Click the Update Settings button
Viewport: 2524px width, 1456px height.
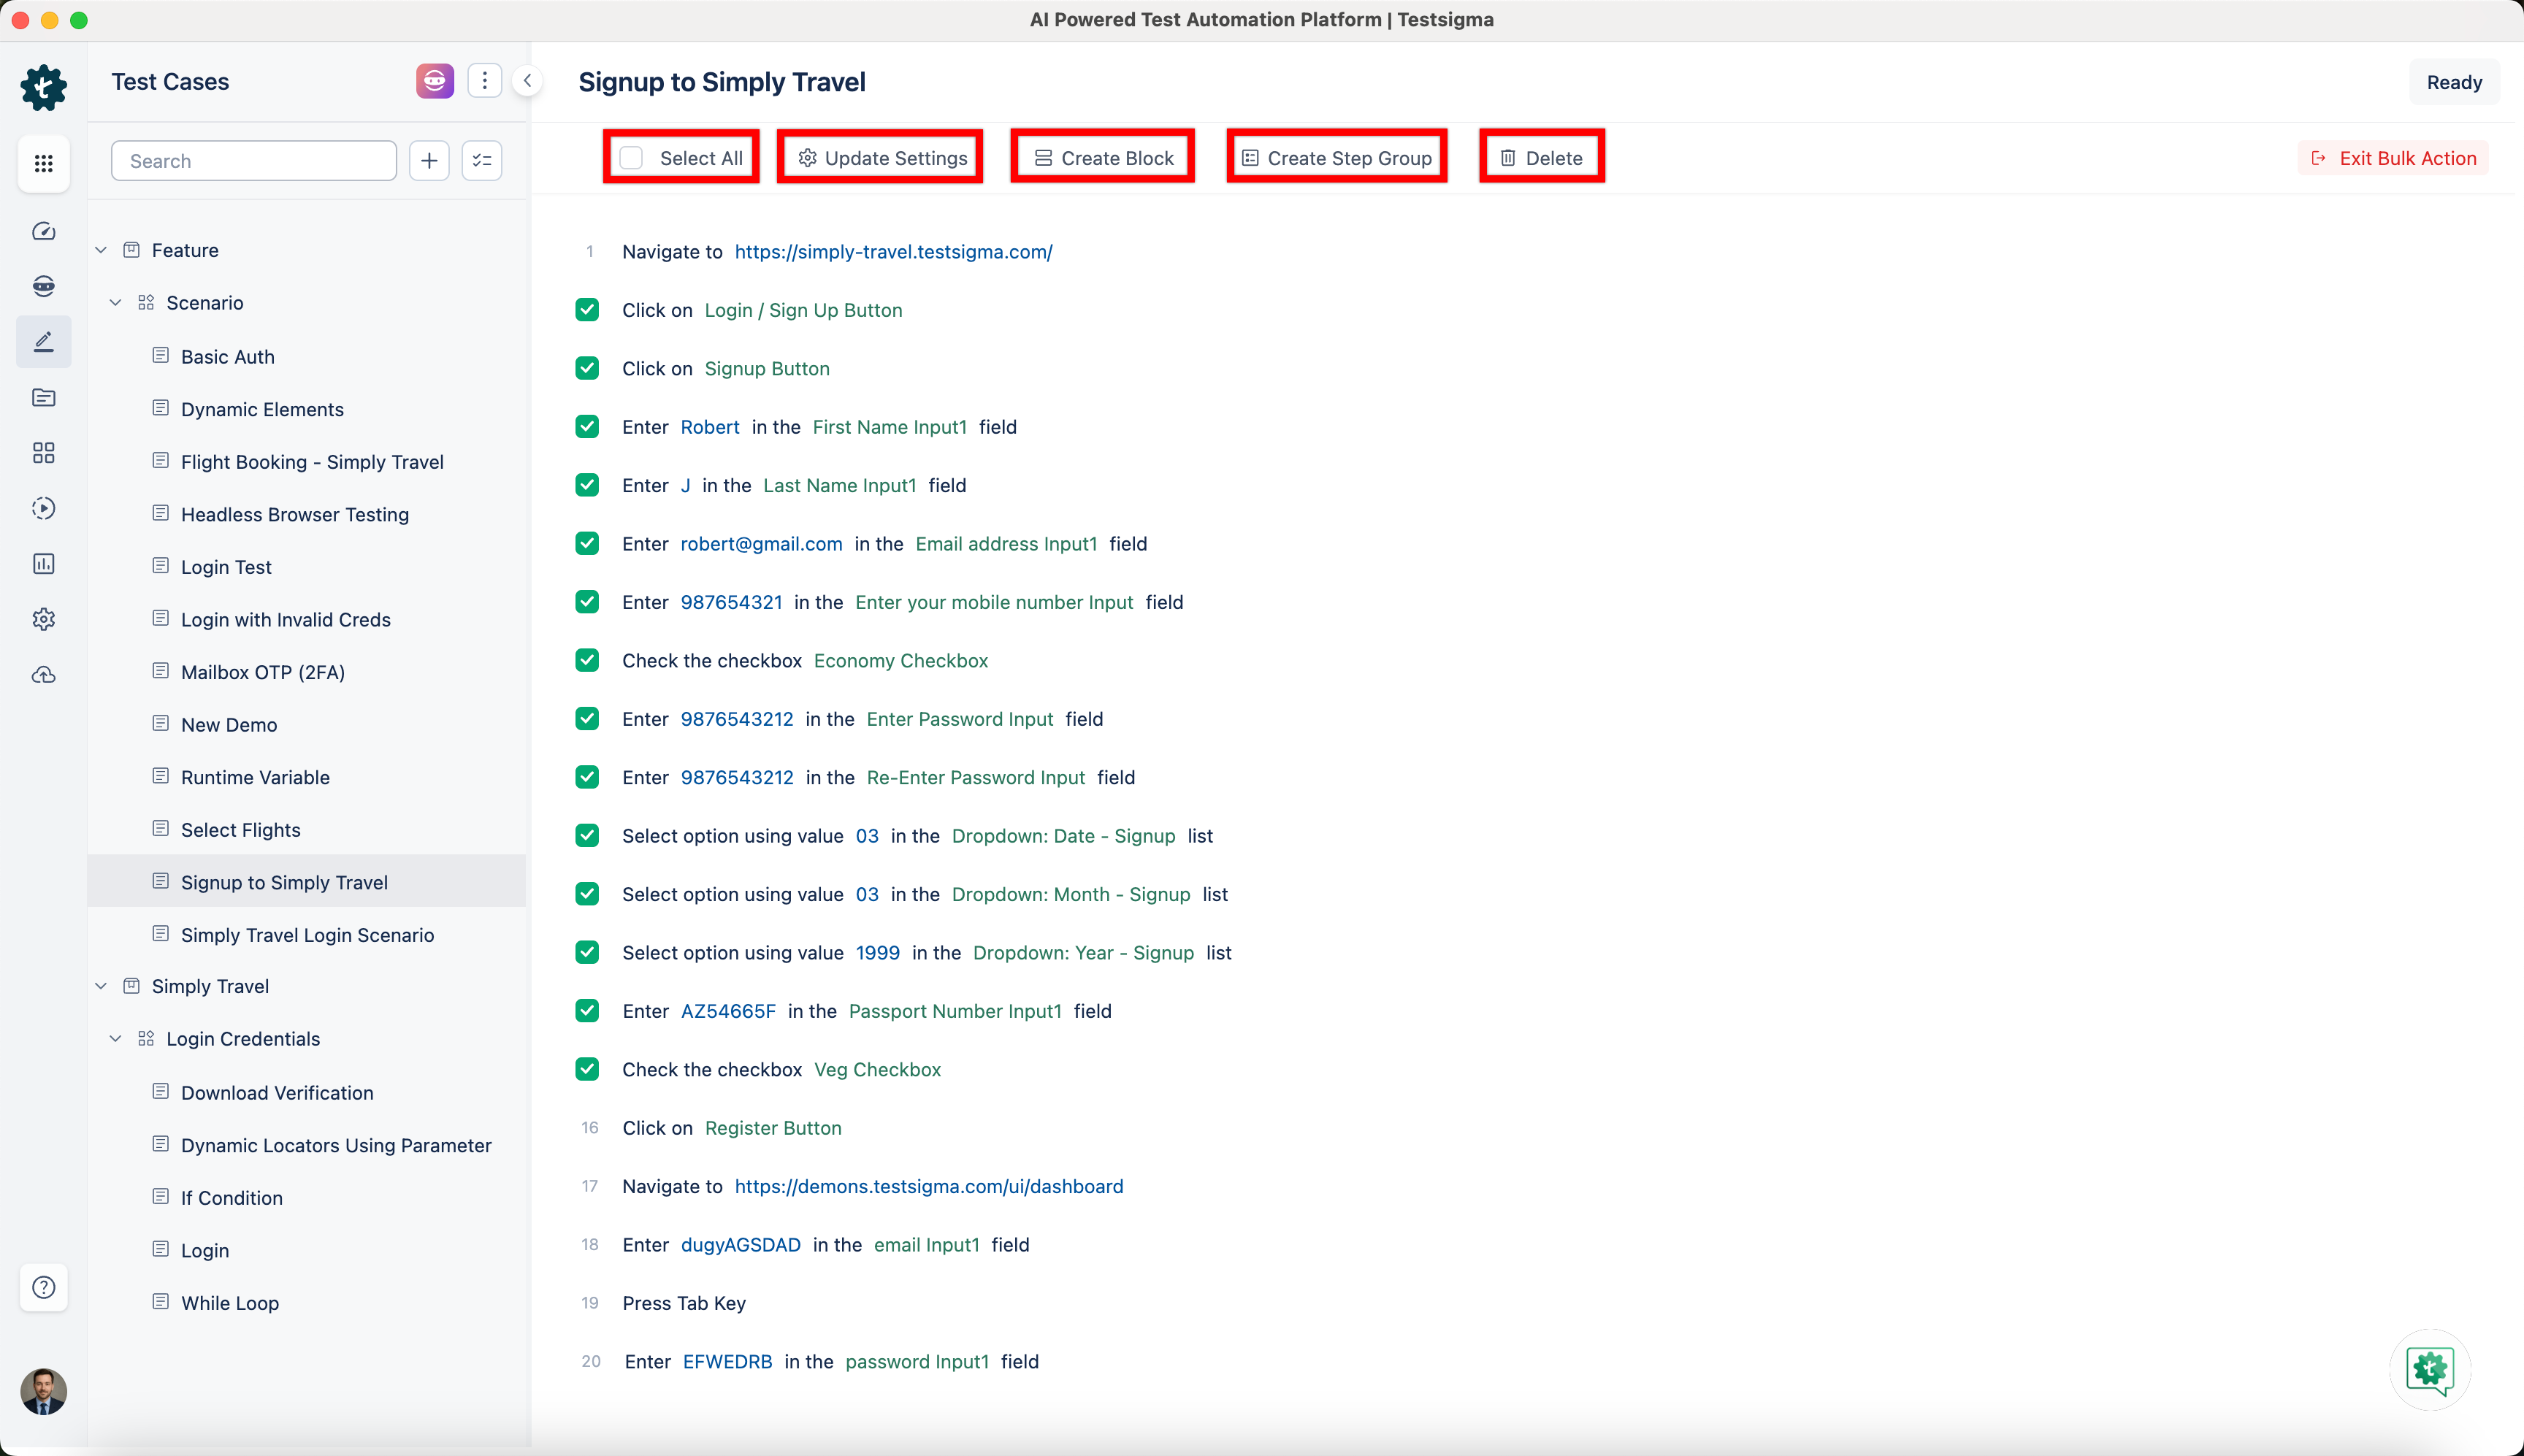coord(882,158)
